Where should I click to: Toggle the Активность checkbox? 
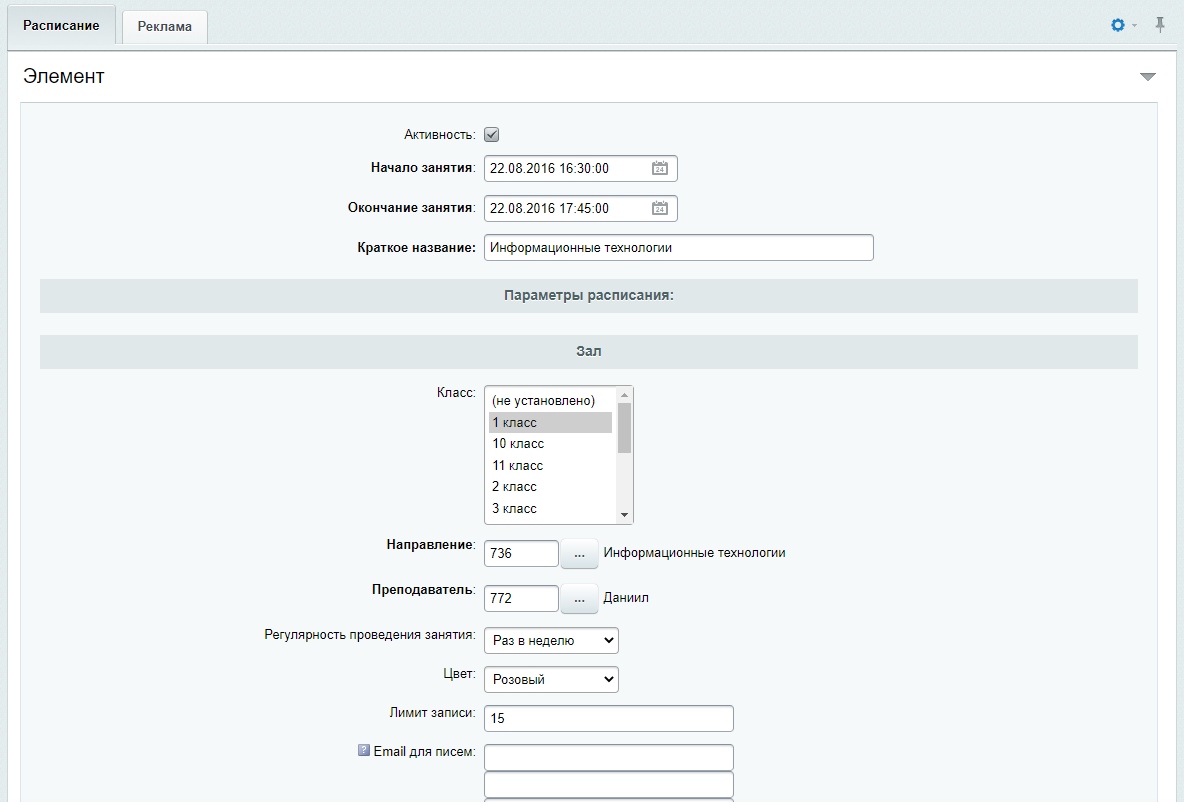point(492,134)
